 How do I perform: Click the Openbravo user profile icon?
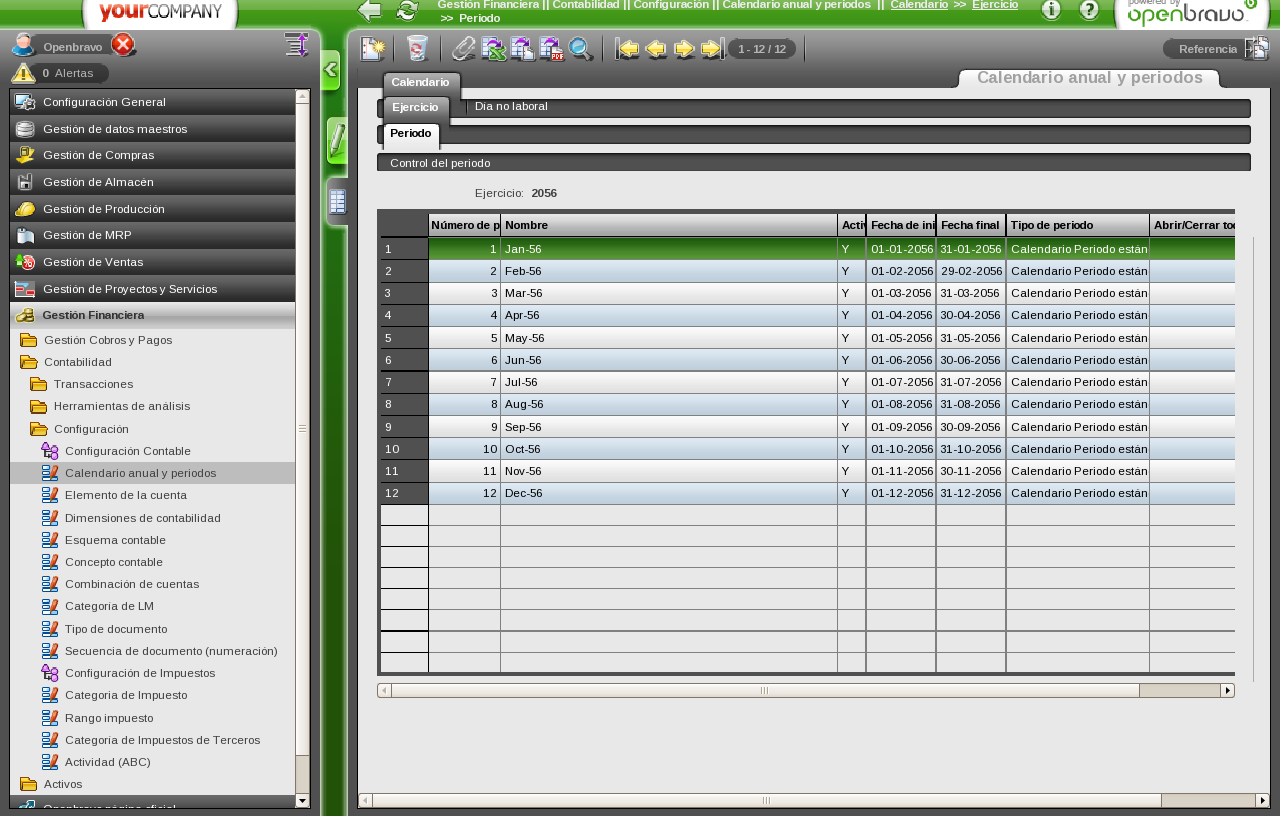23,45
